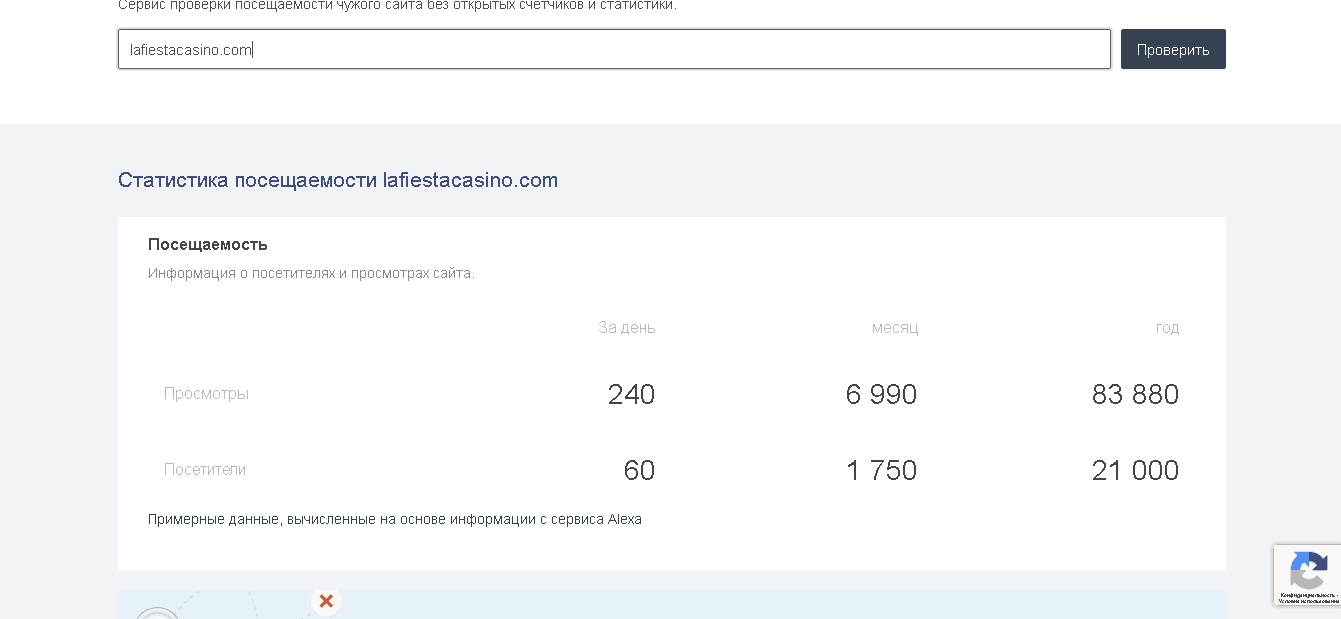Select the 'За день' column header
The height and width of the screenshot is (619, 1341).
click(626, 327)
